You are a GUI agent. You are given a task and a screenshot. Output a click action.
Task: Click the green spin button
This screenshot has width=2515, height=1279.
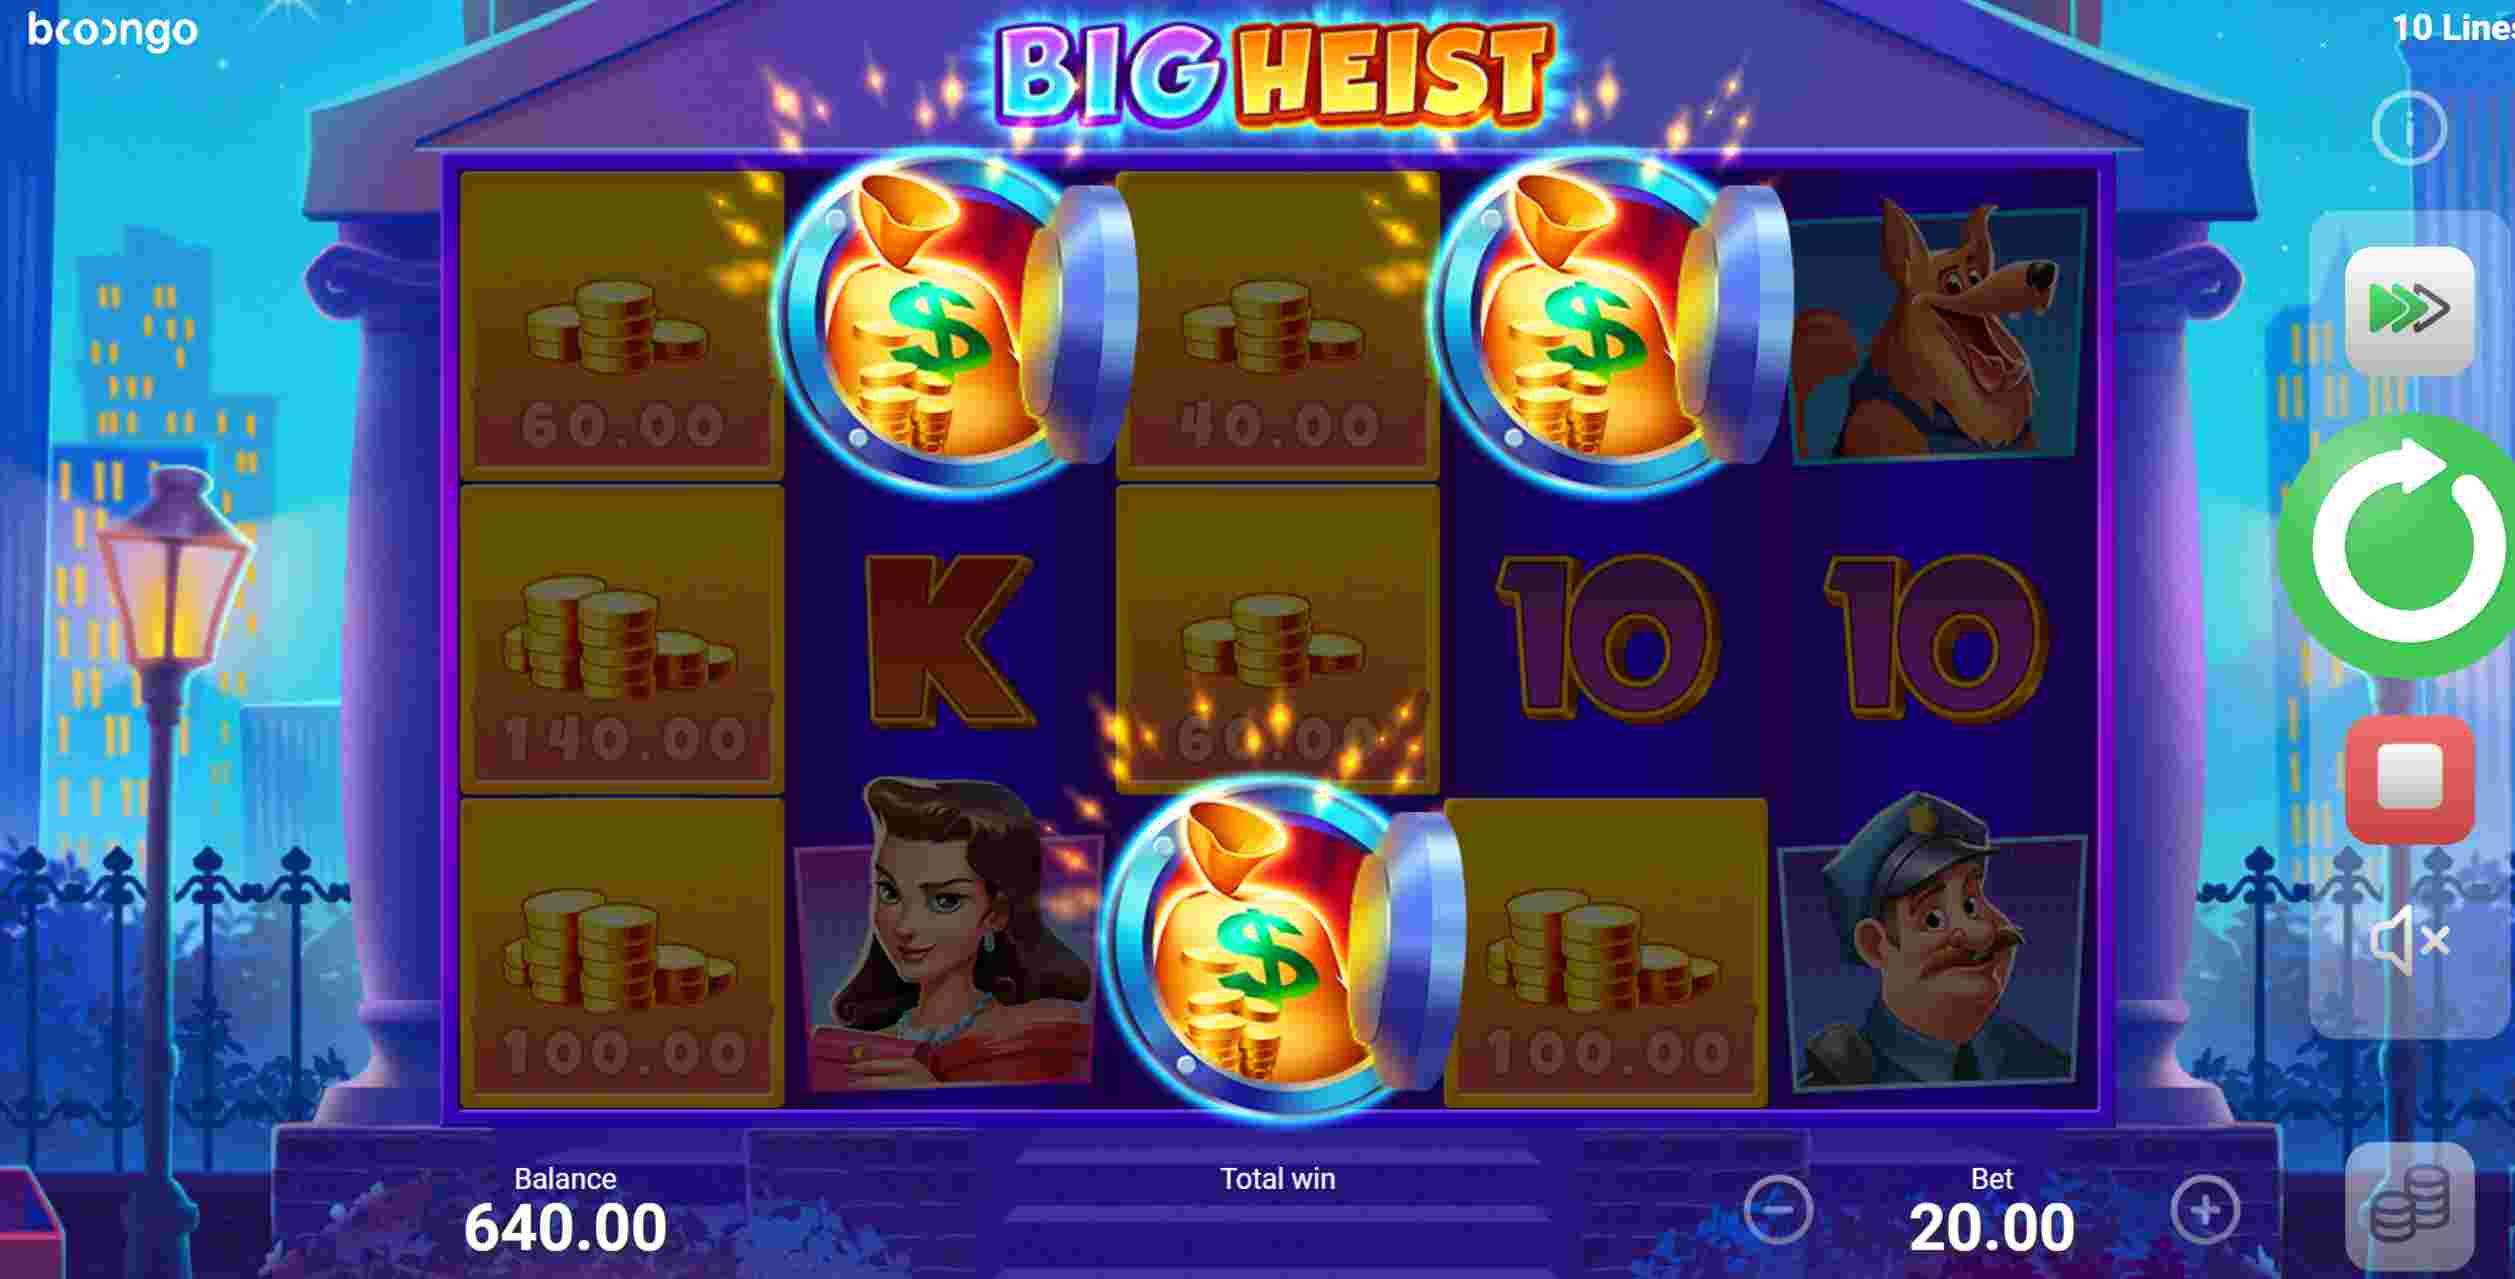tap(2404, 546)
